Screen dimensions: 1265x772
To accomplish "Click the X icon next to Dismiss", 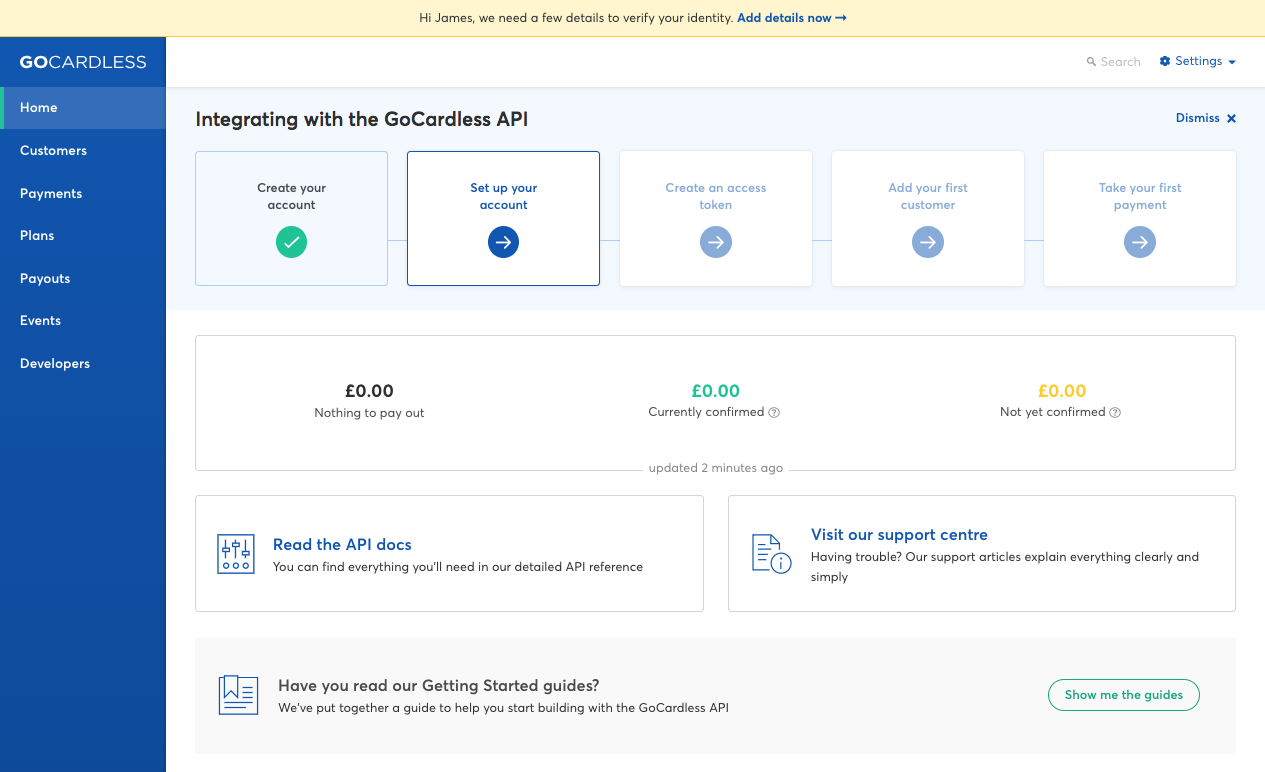I will click(1231, 118).
